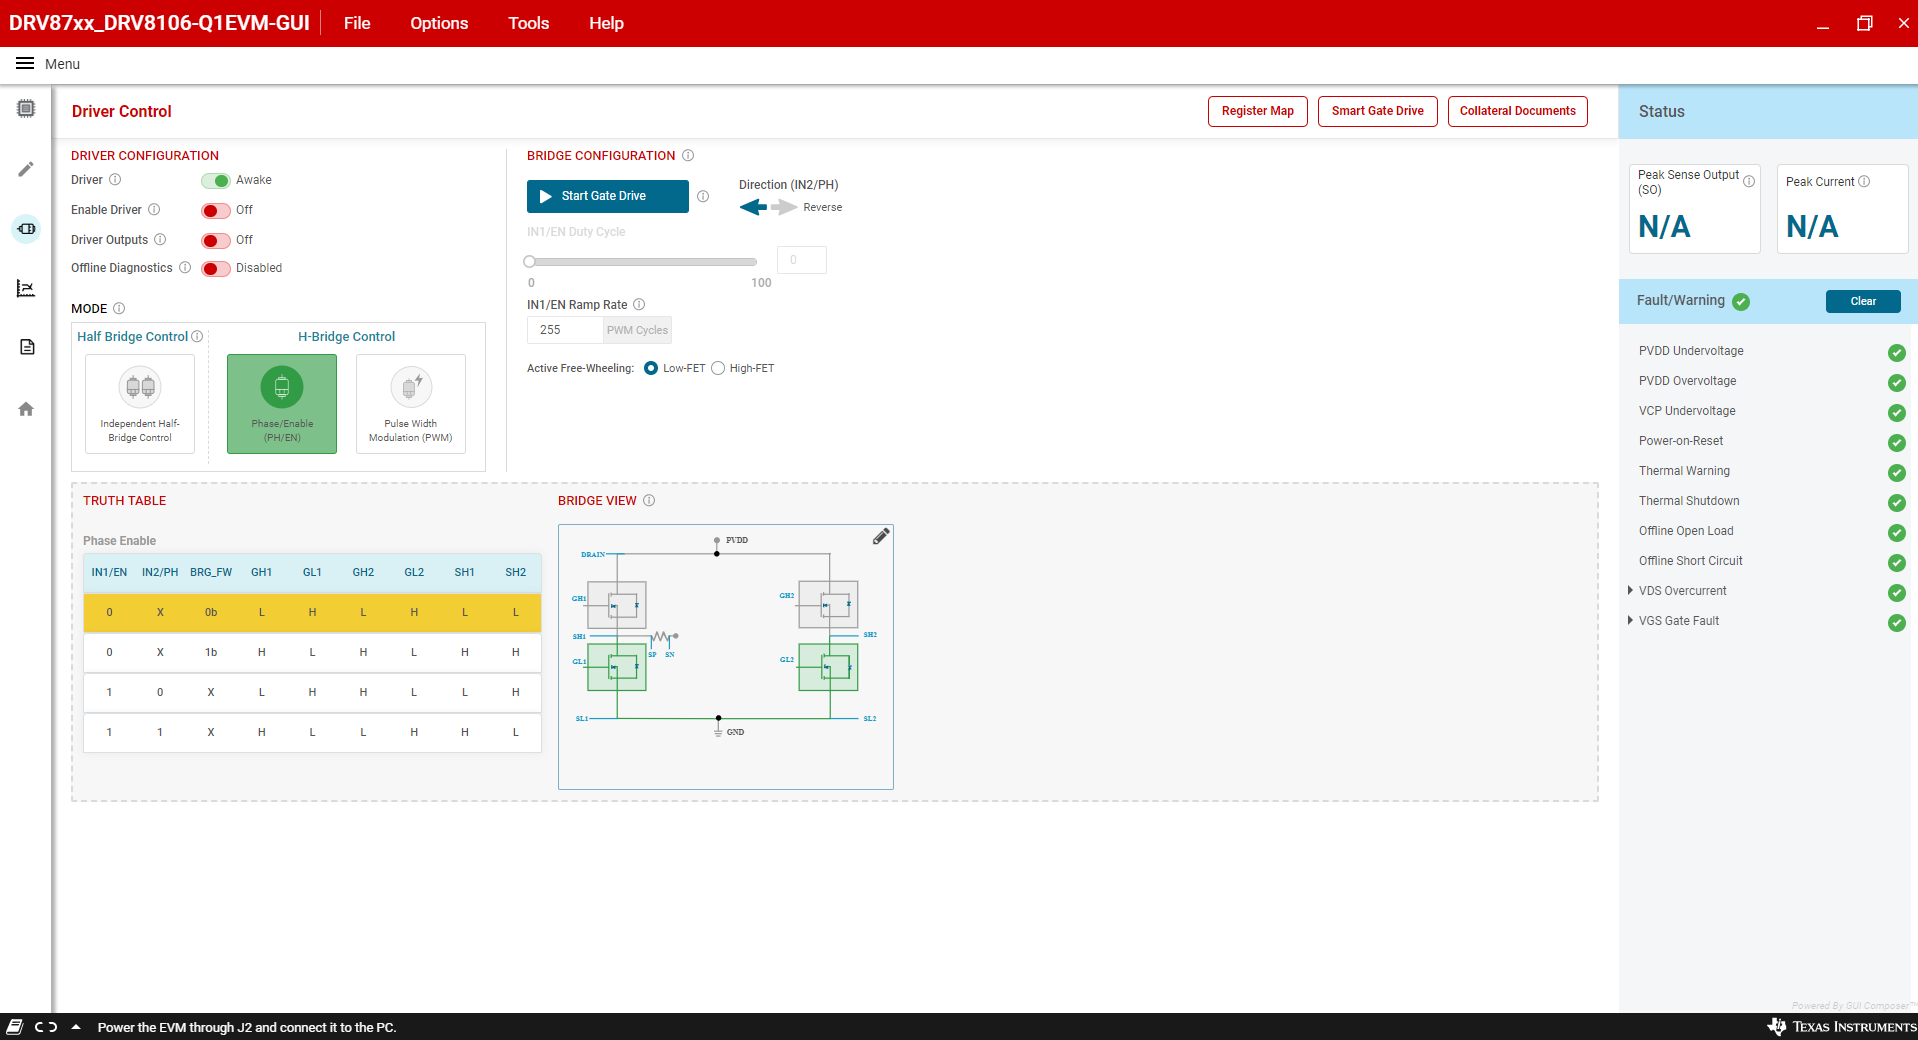This screenshot has width=1918, height=1040.
Task: Toggle the Enable Driver switch
Action: click(215, 211)
